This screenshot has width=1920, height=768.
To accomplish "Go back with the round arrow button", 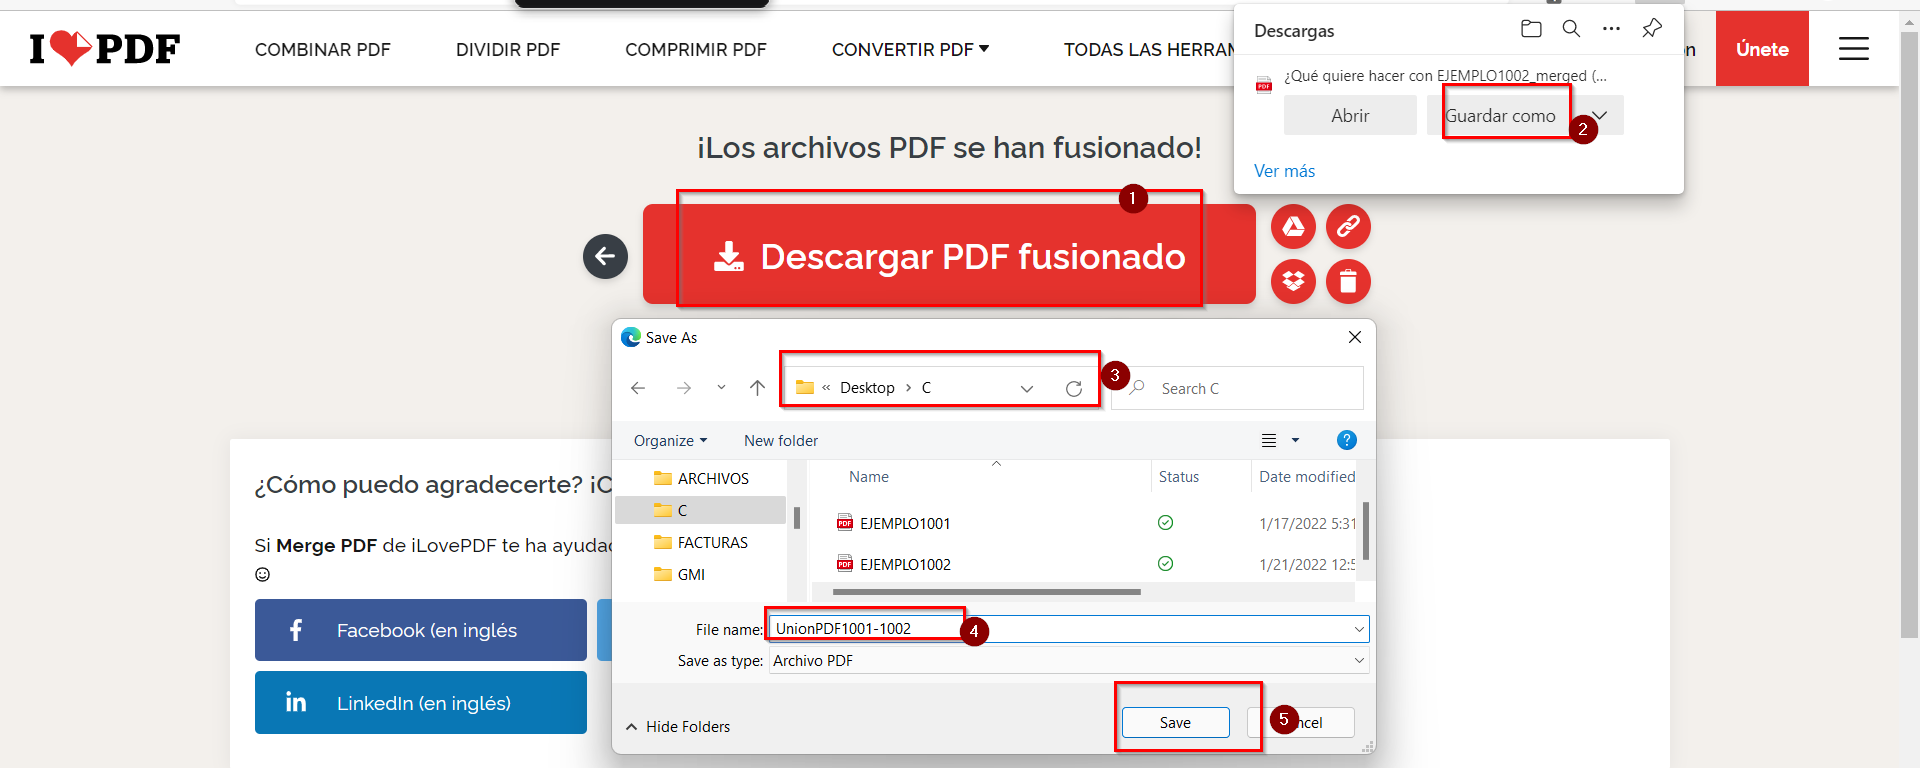I will coord(605,256).
